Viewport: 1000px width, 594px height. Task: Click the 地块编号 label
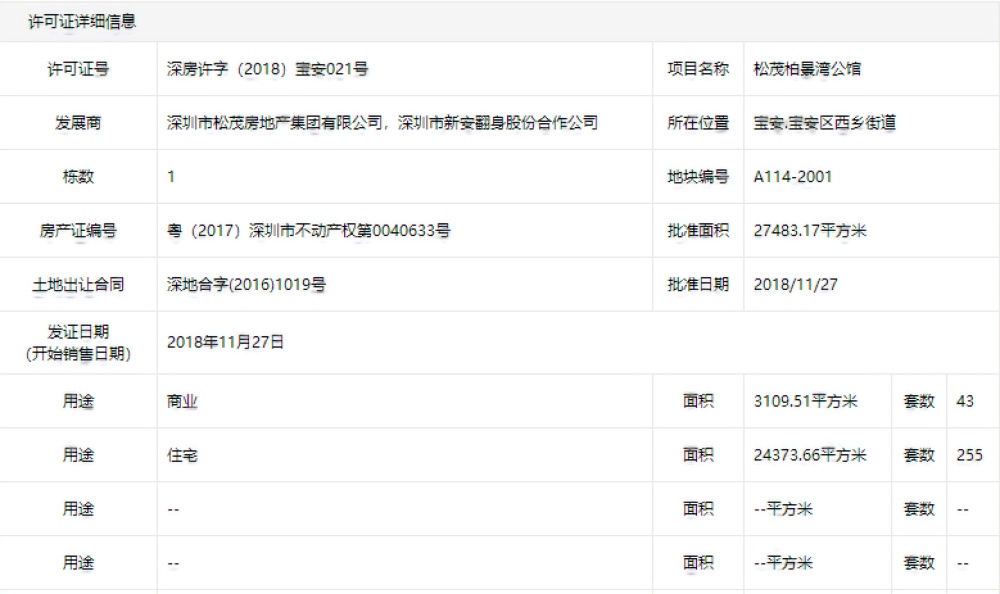[x=698, y=177]
